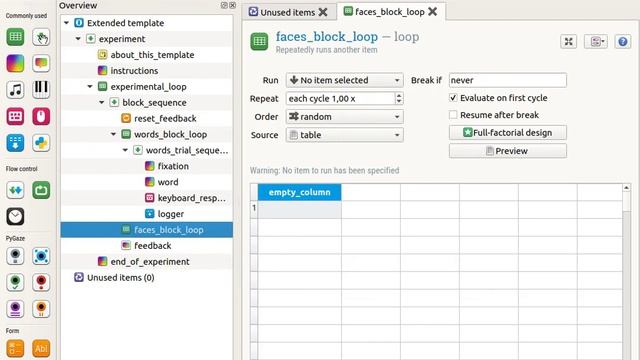Pick the coroutines item under Flow control
This screenshot has width=640, height=360.
16,190
